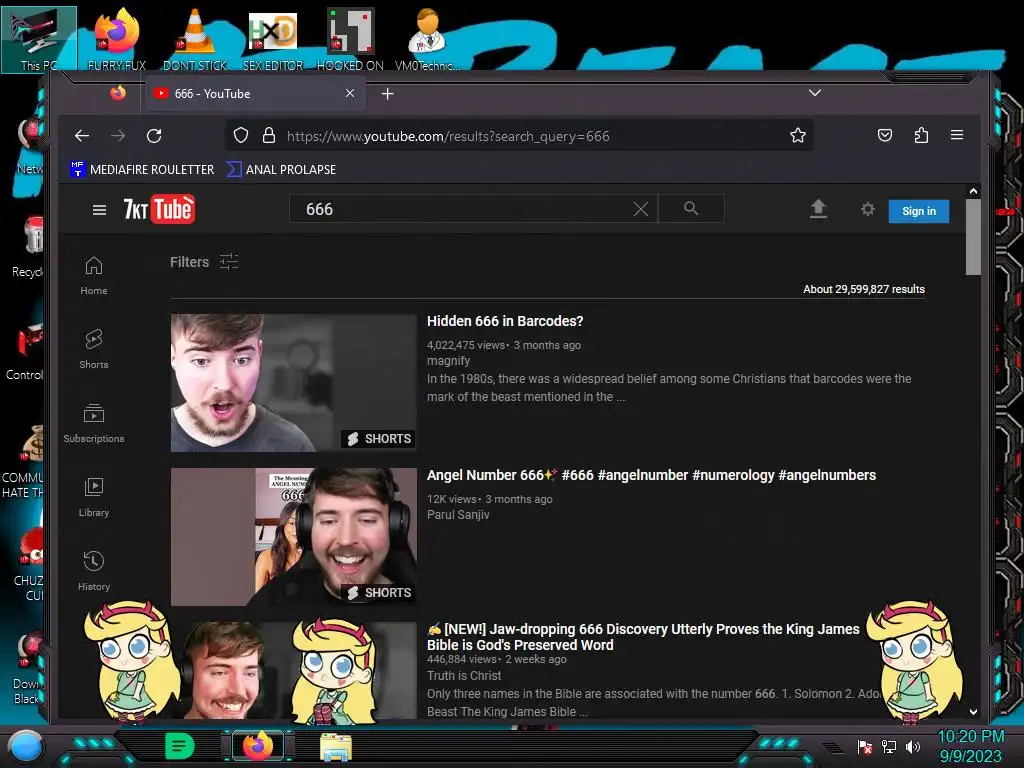Toggle the YouTube guide hamburger menu
The height and width of the screenshot is (768, 1024).
[99, 210]
